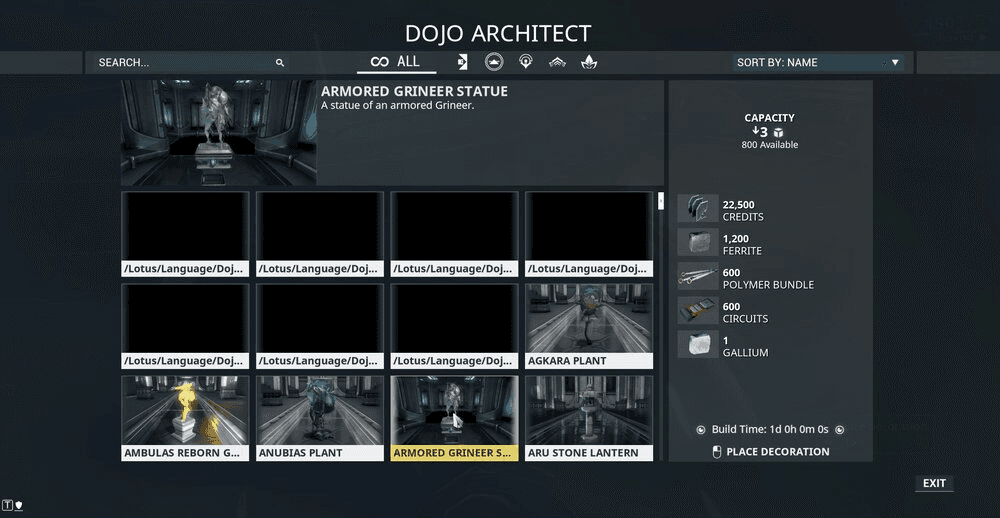Click the icon left of Build Time
Image resolution: width=1000 pixels, height=518 pixels.
click(x=701, y=430)
